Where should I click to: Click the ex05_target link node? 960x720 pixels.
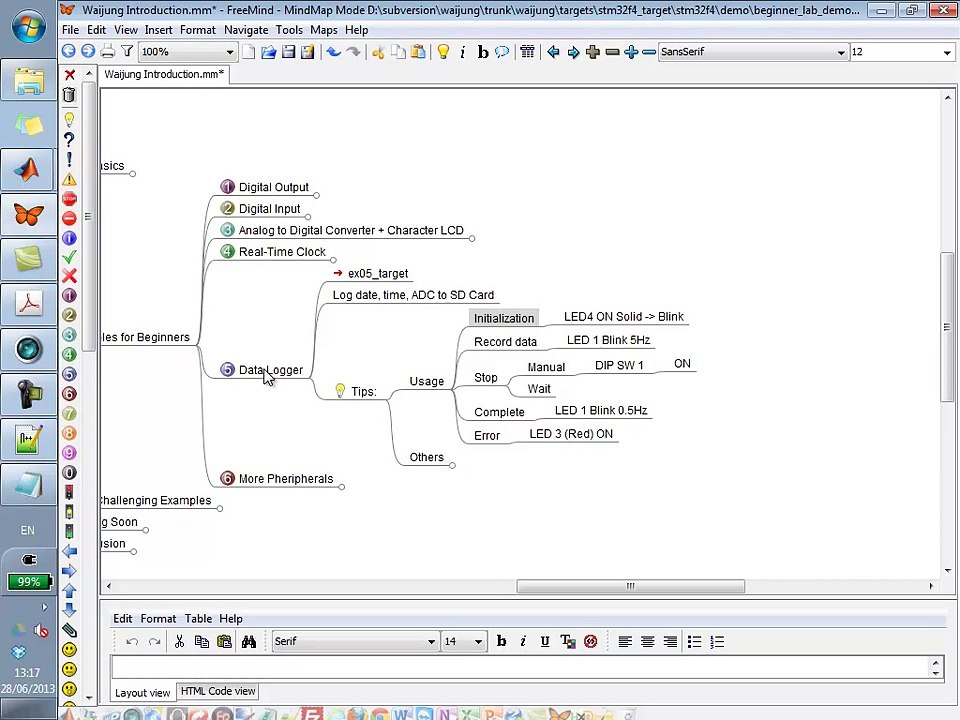click(x=378, y=274)
